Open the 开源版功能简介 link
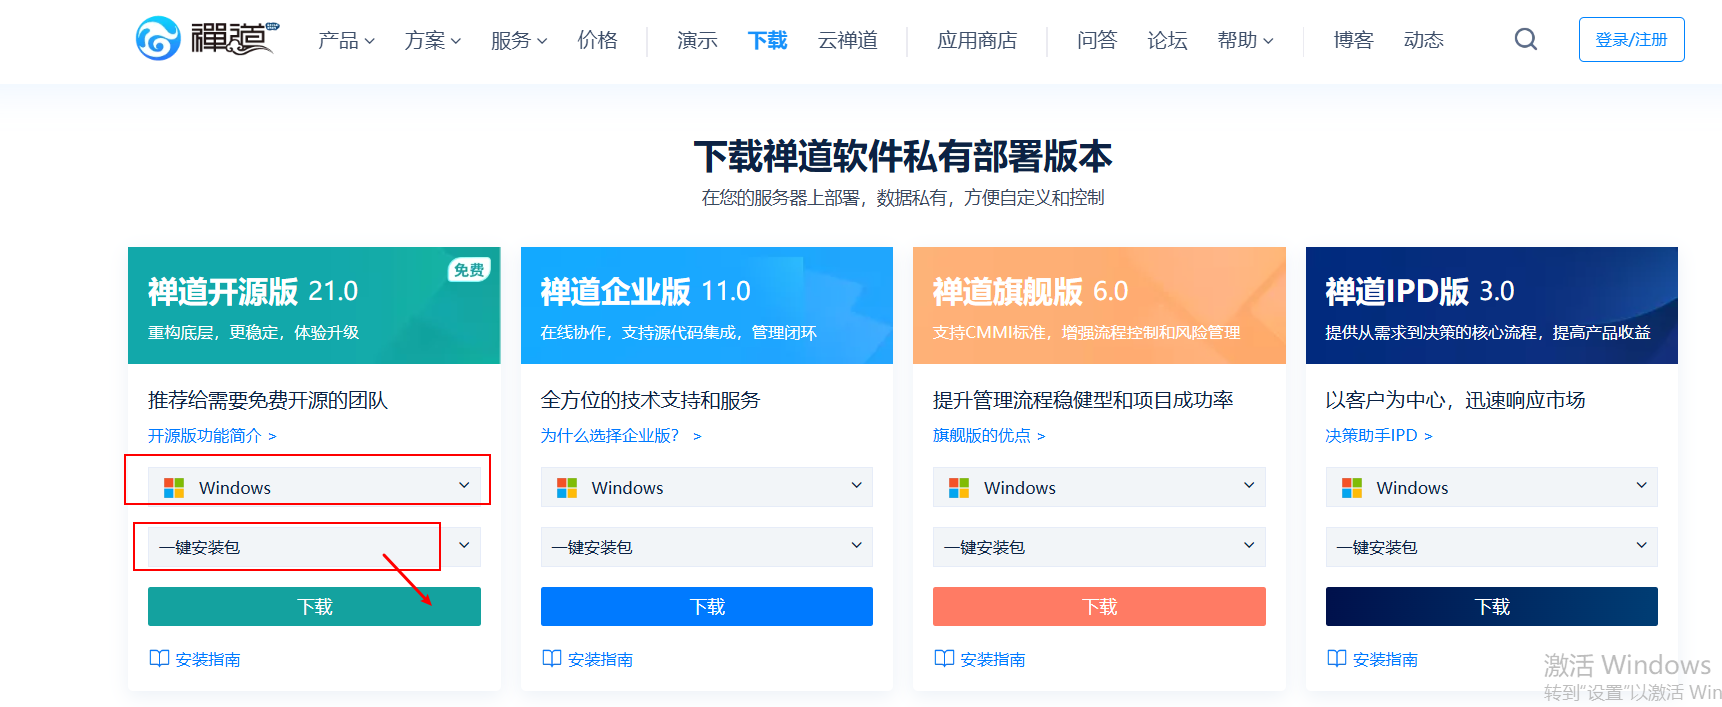 212,436
